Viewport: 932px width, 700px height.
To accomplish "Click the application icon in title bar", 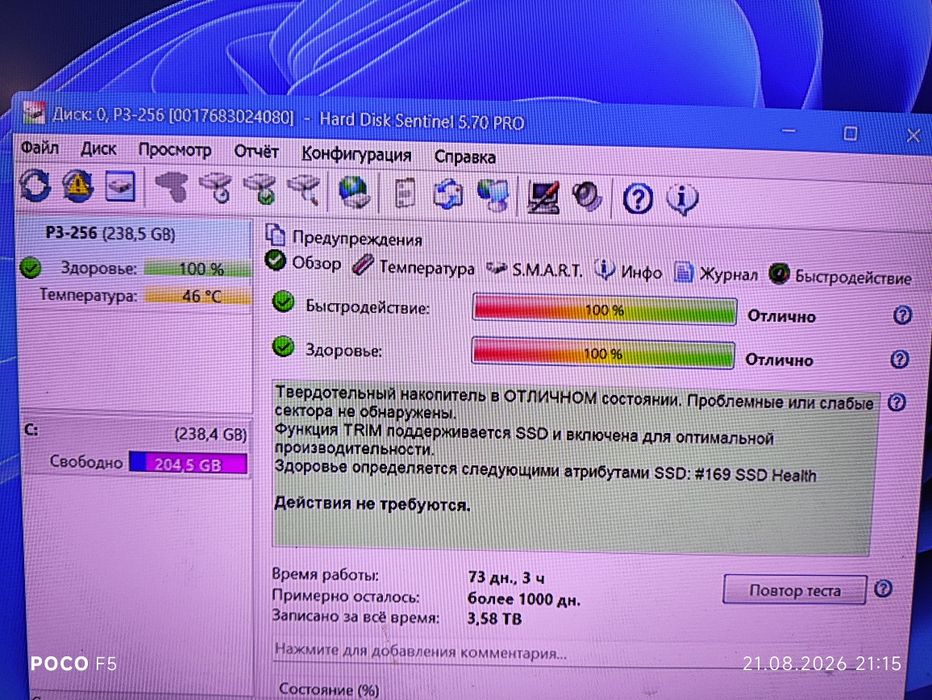I will pos(34,111).
